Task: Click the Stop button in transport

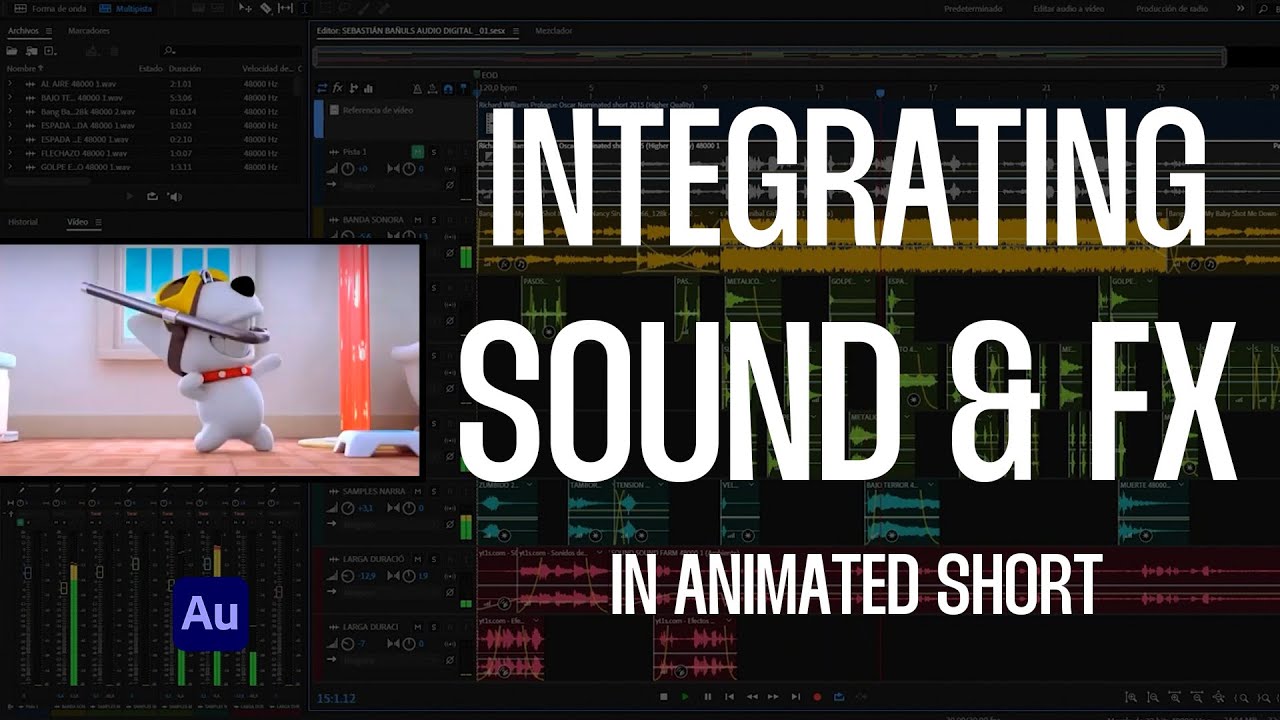Action: click(663, 697)
